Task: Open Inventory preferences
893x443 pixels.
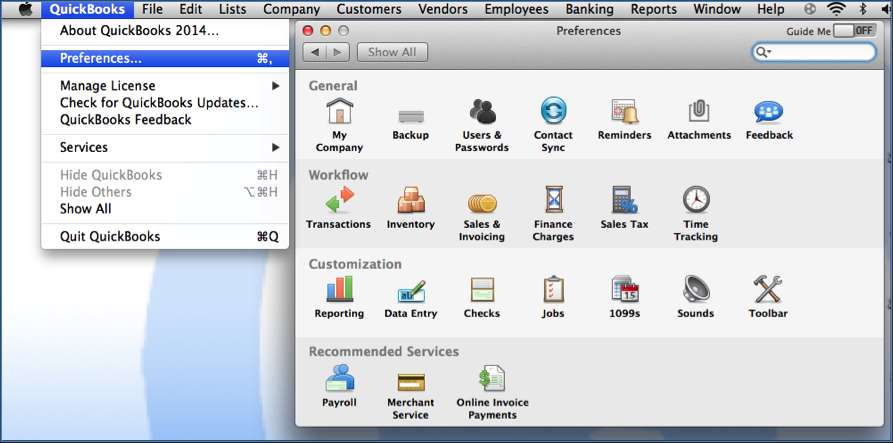Action: pos(411,207)
